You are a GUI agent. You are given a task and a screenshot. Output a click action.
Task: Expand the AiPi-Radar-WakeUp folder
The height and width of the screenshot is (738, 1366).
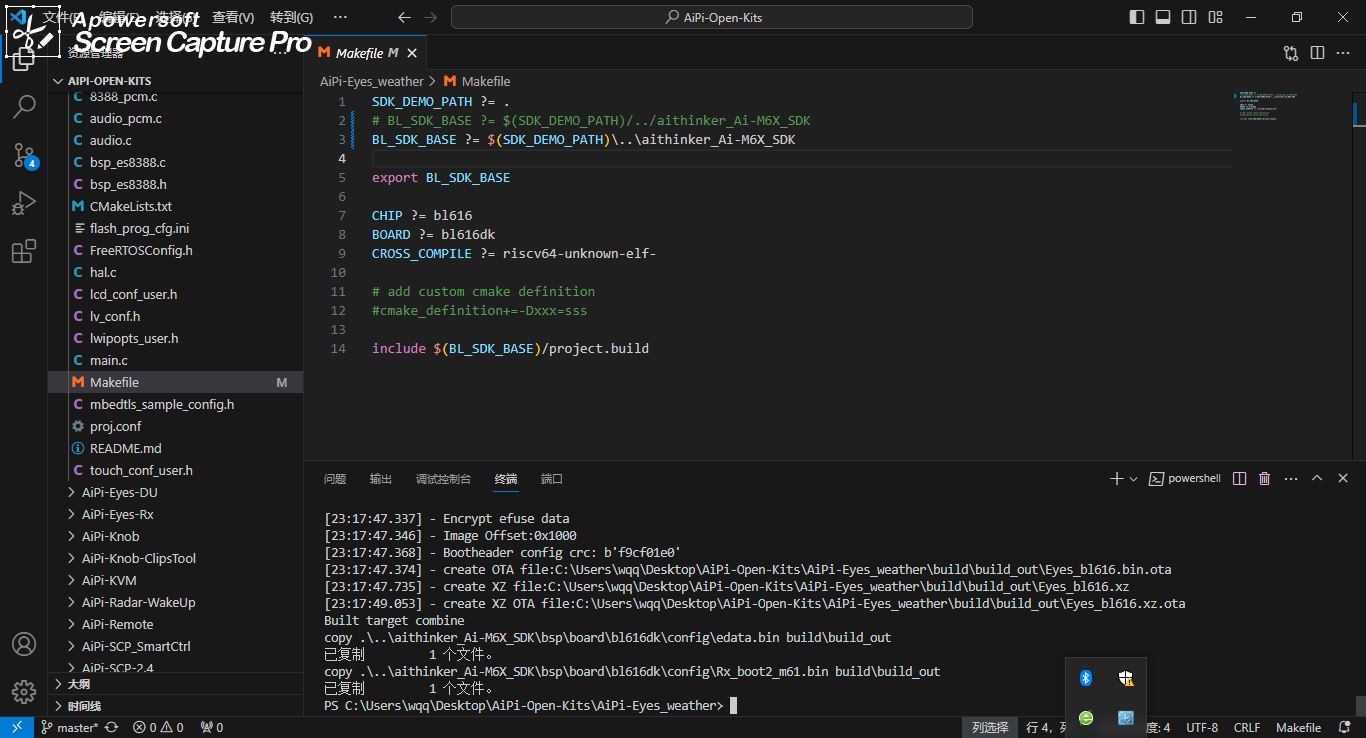pos(175,602)
